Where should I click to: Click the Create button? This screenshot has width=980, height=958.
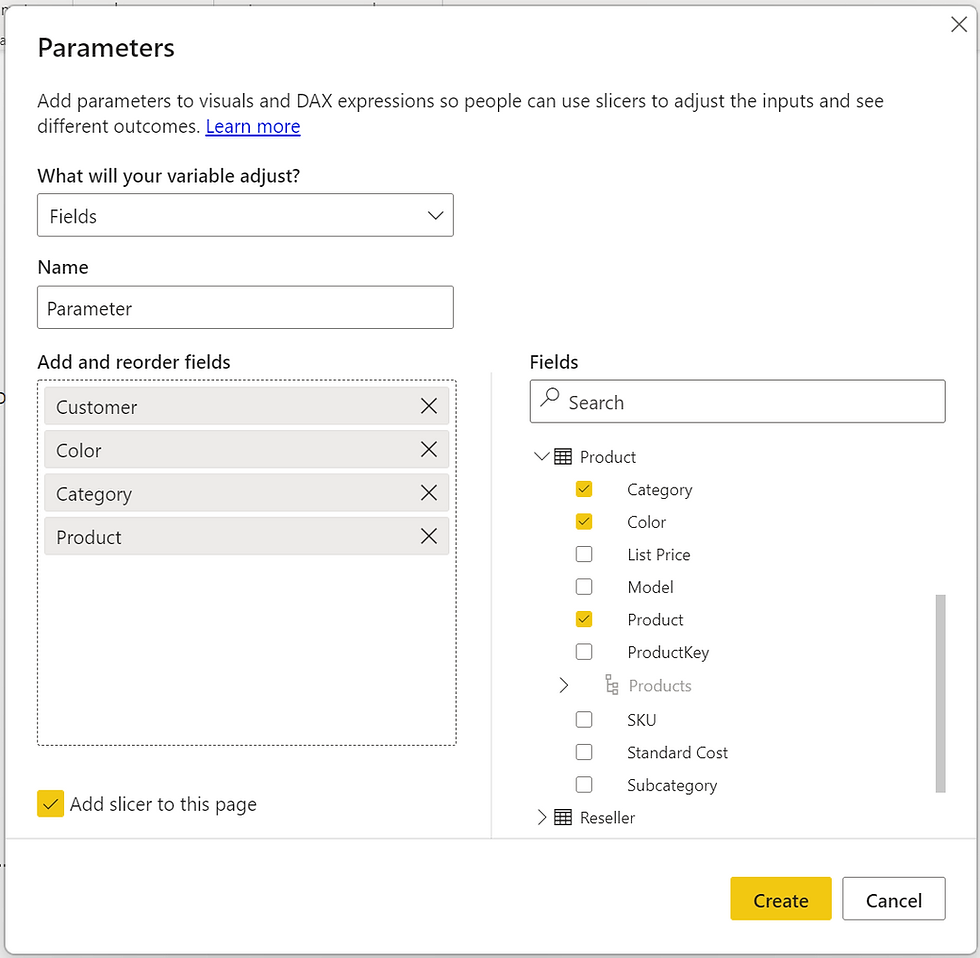tap(780, 898)
